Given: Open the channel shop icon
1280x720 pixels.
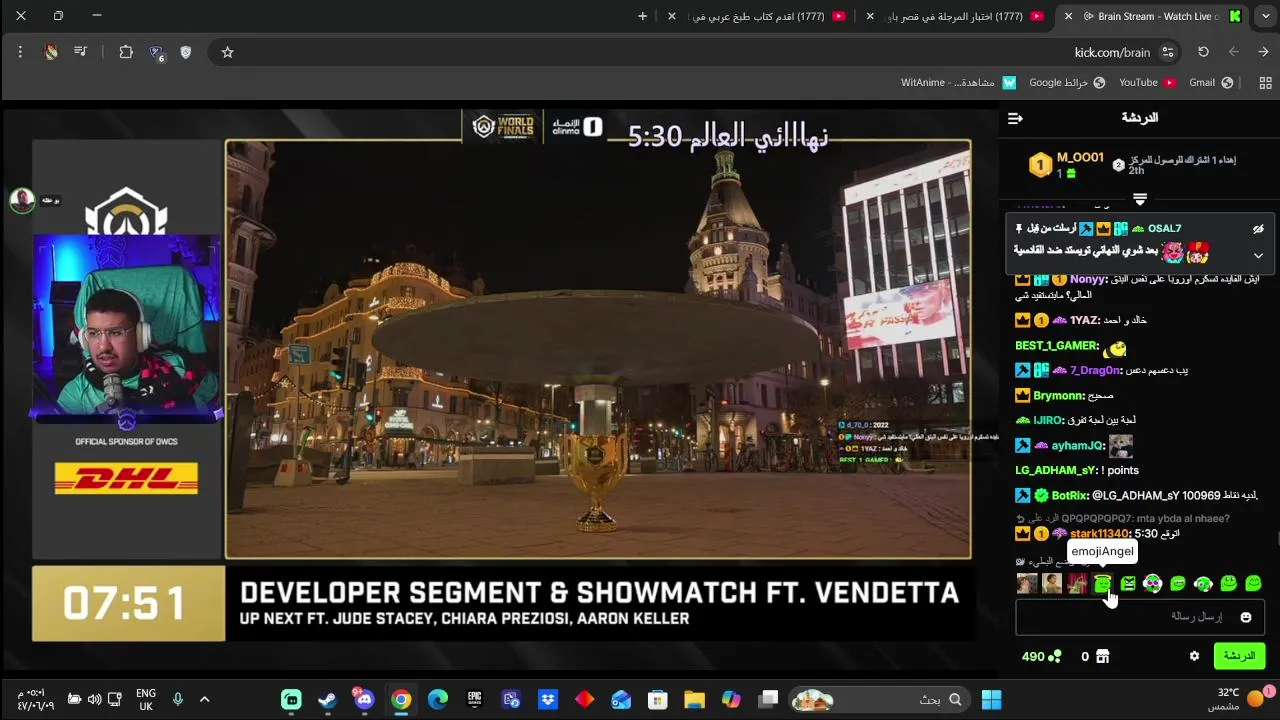Looking at the screenshot, I should (x=1102, y=657).
